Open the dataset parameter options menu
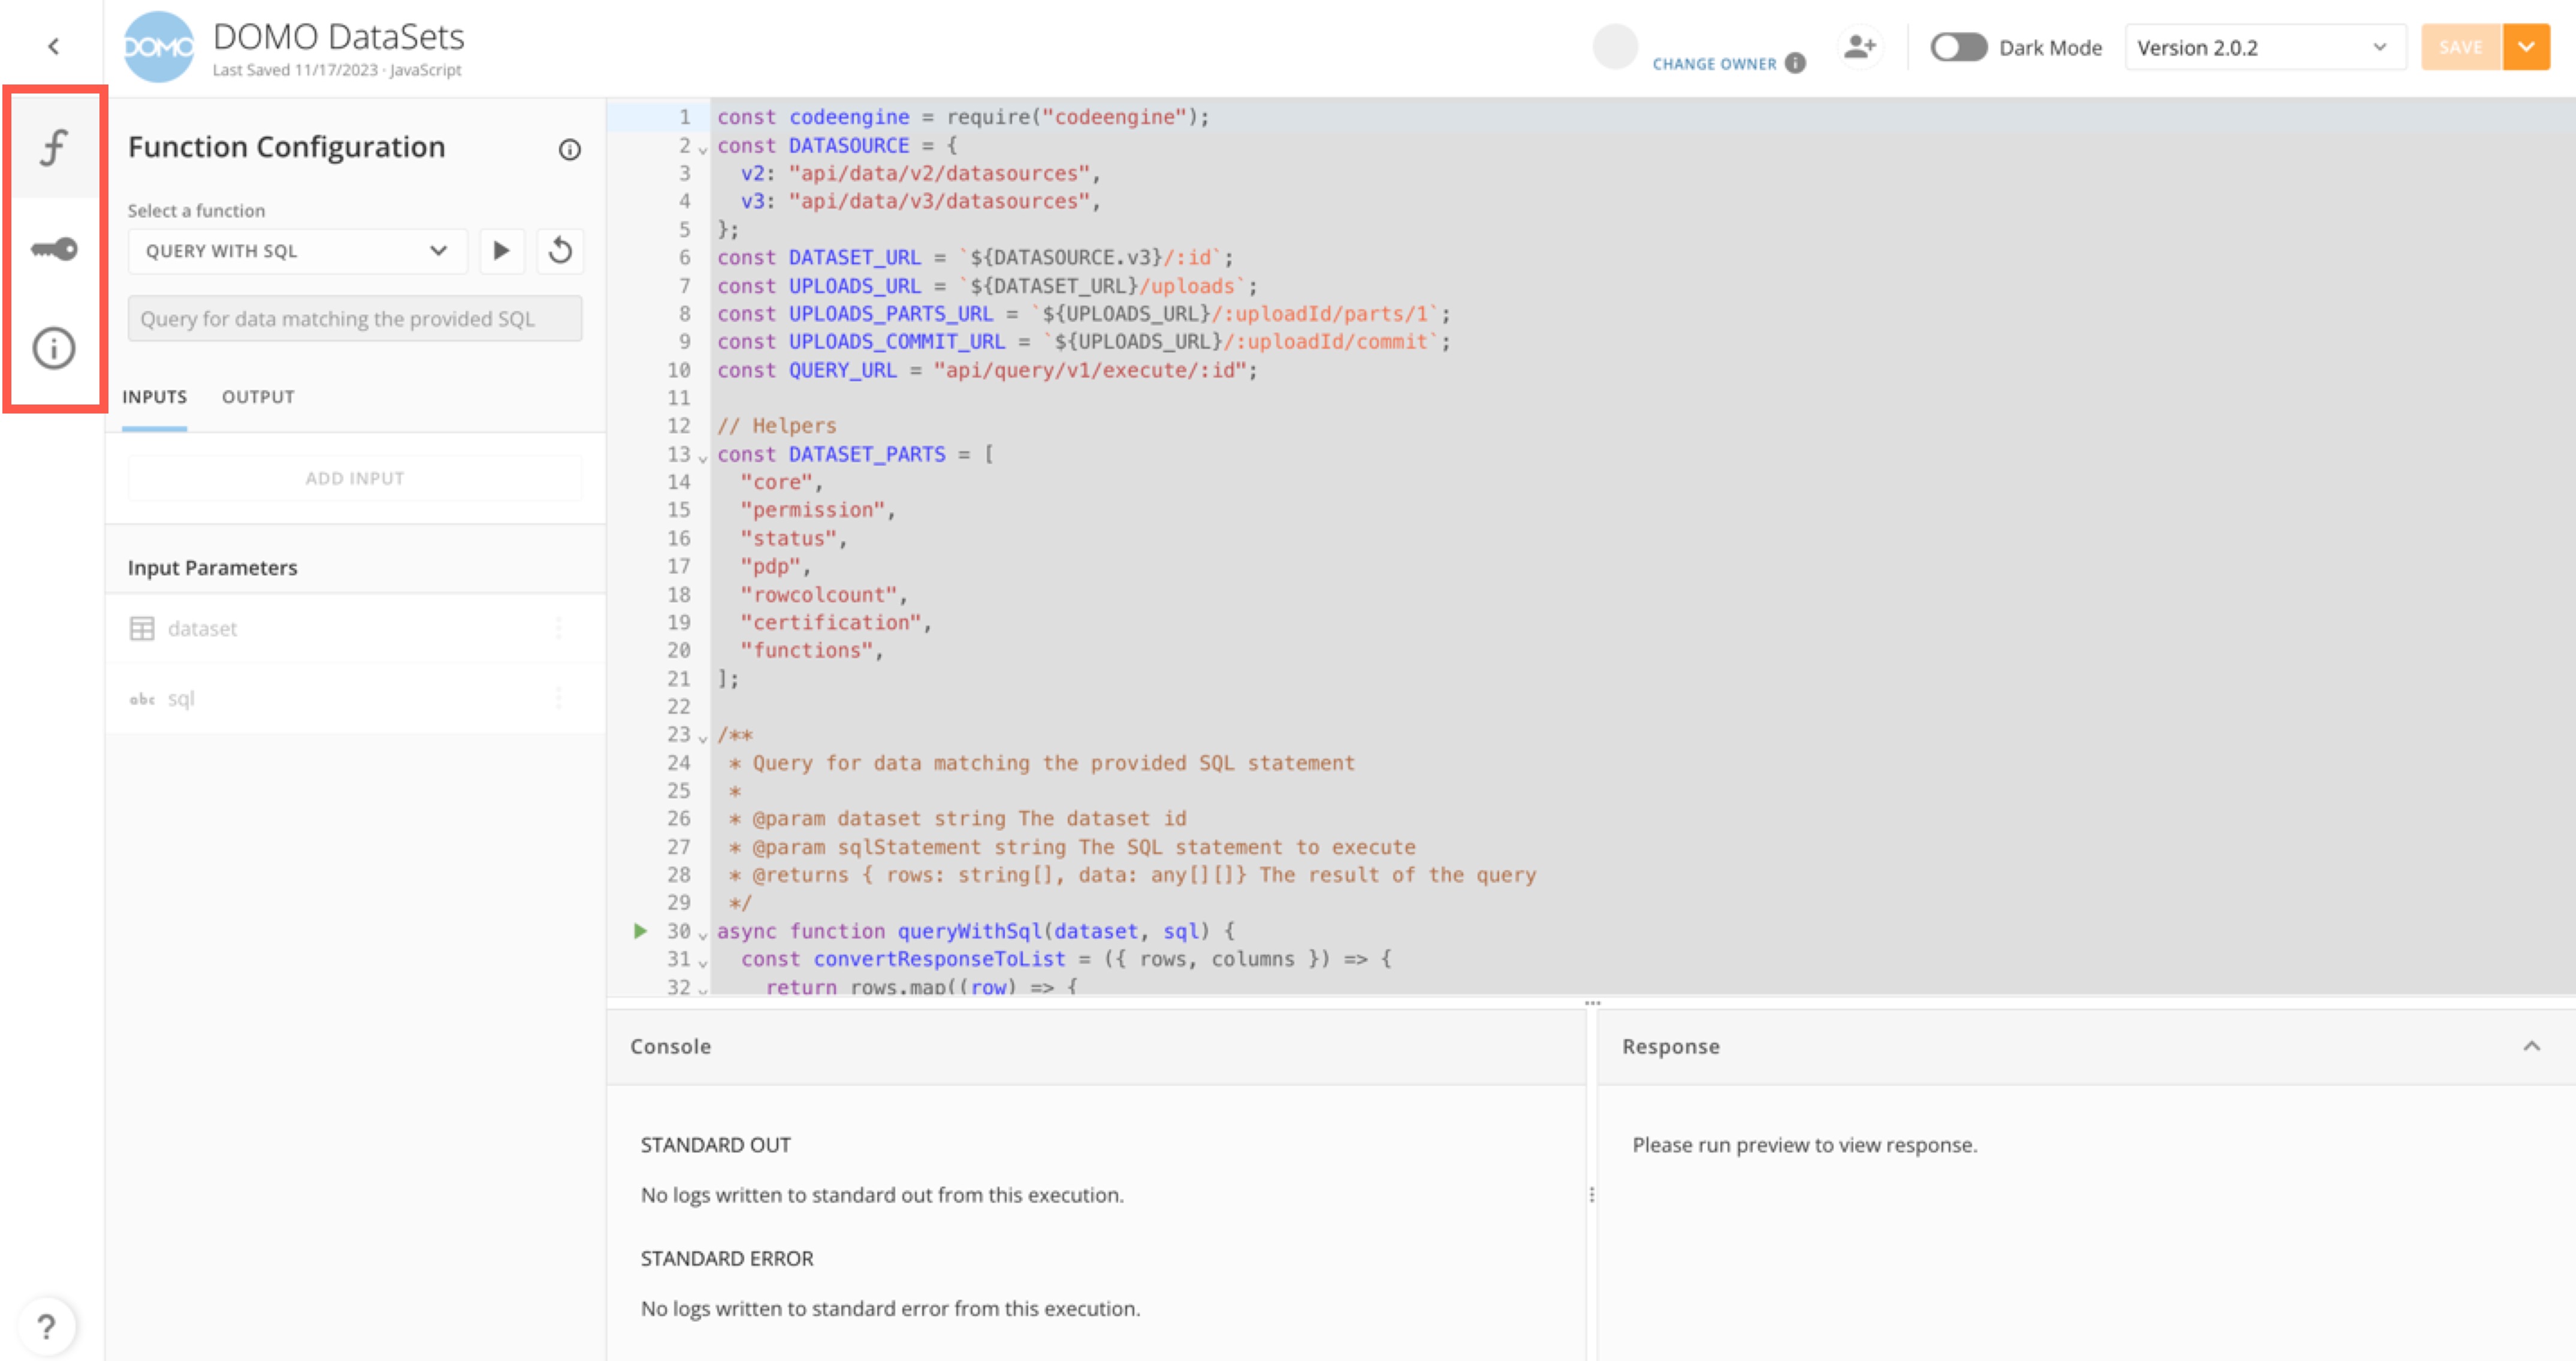Screen dimensions: 2576x1361 559,628
